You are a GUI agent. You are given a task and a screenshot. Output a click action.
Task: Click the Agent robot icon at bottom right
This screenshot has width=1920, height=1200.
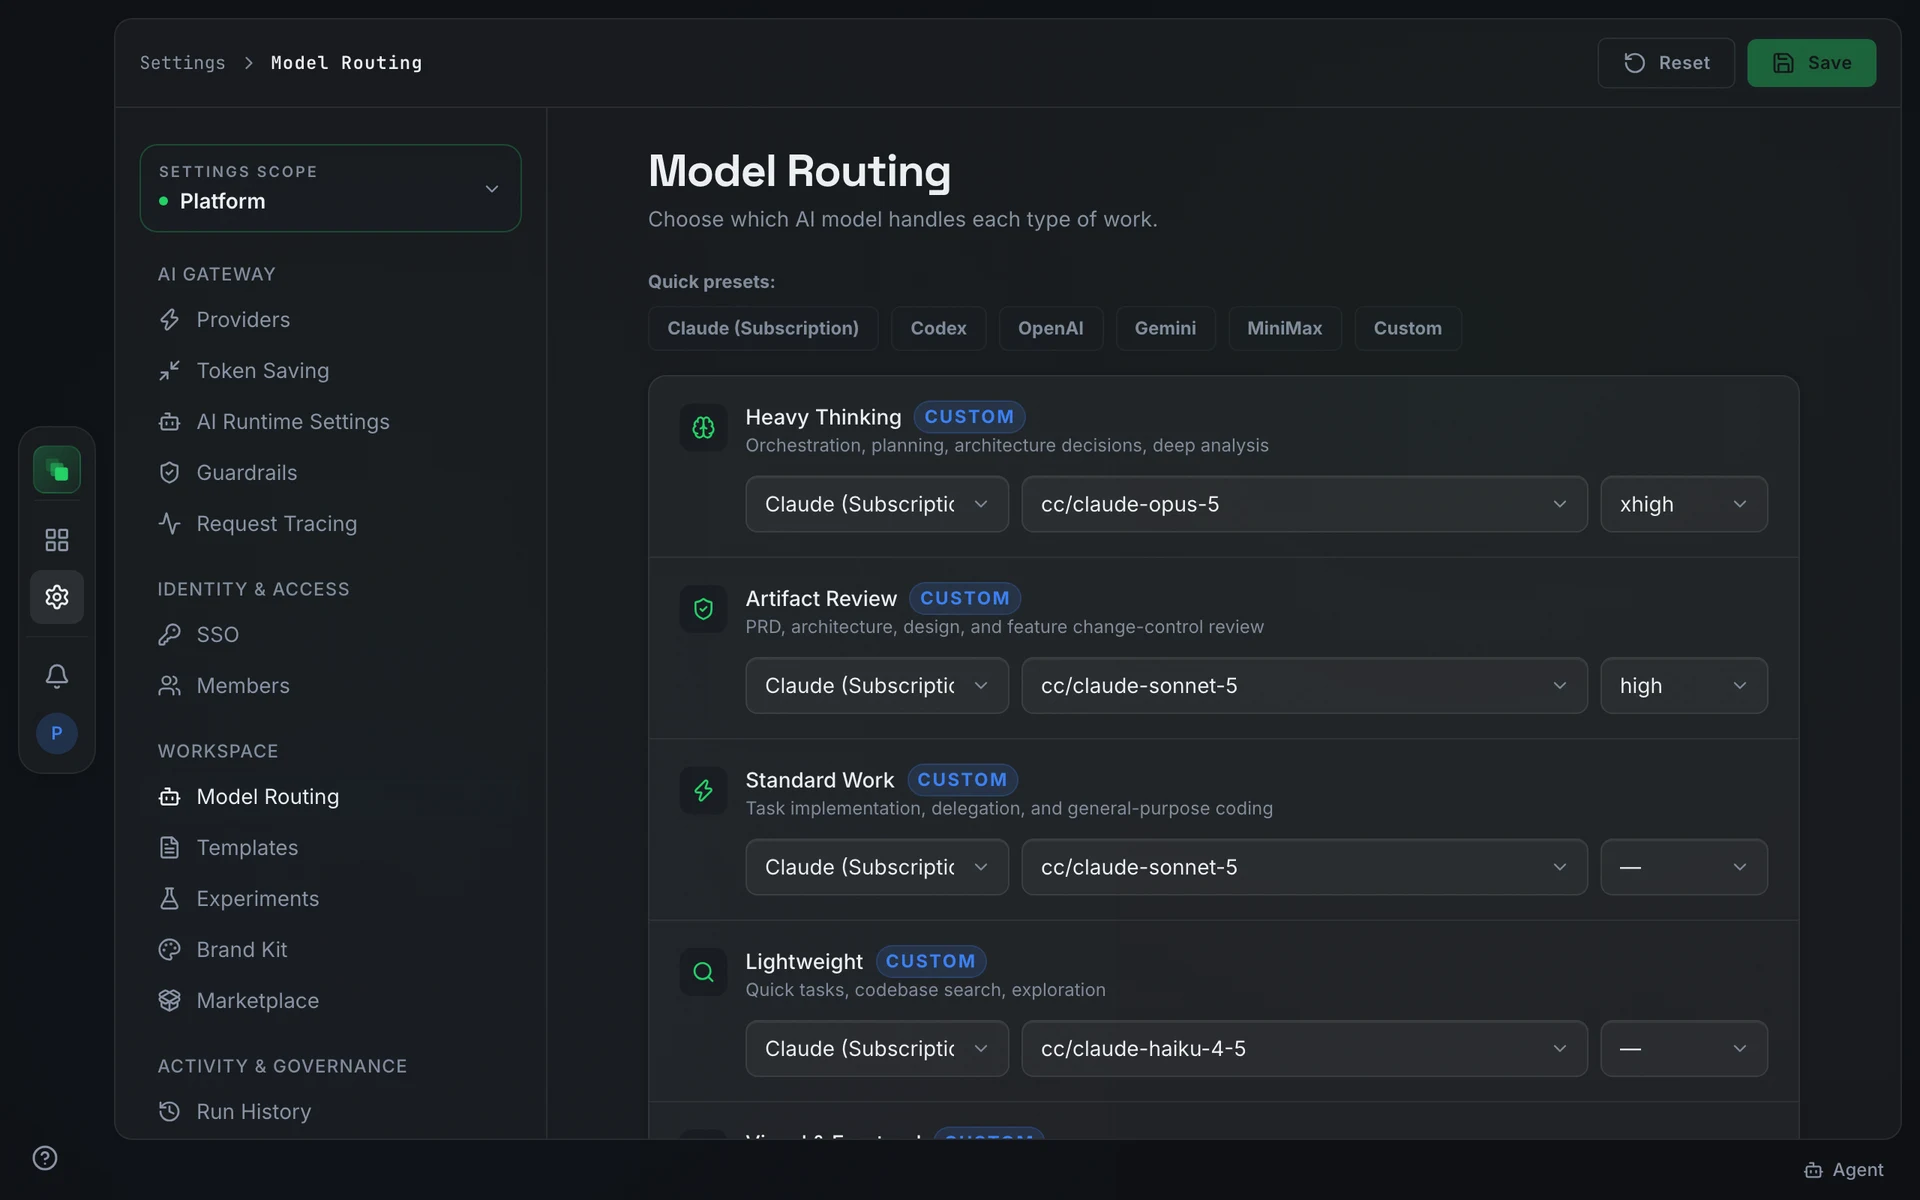click(1813, 1170)
